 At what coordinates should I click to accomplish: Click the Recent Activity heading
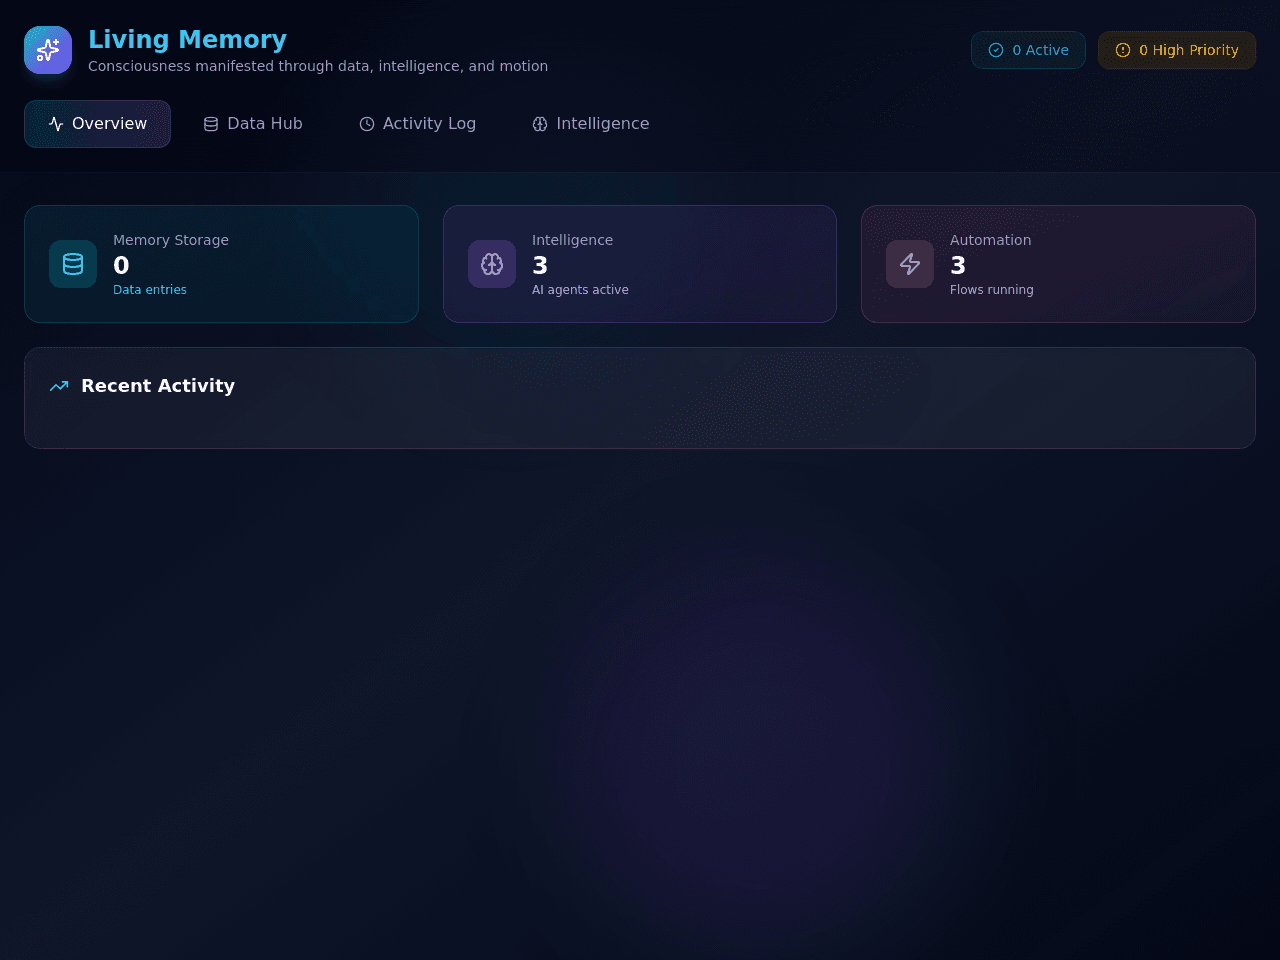coord(158,386)
